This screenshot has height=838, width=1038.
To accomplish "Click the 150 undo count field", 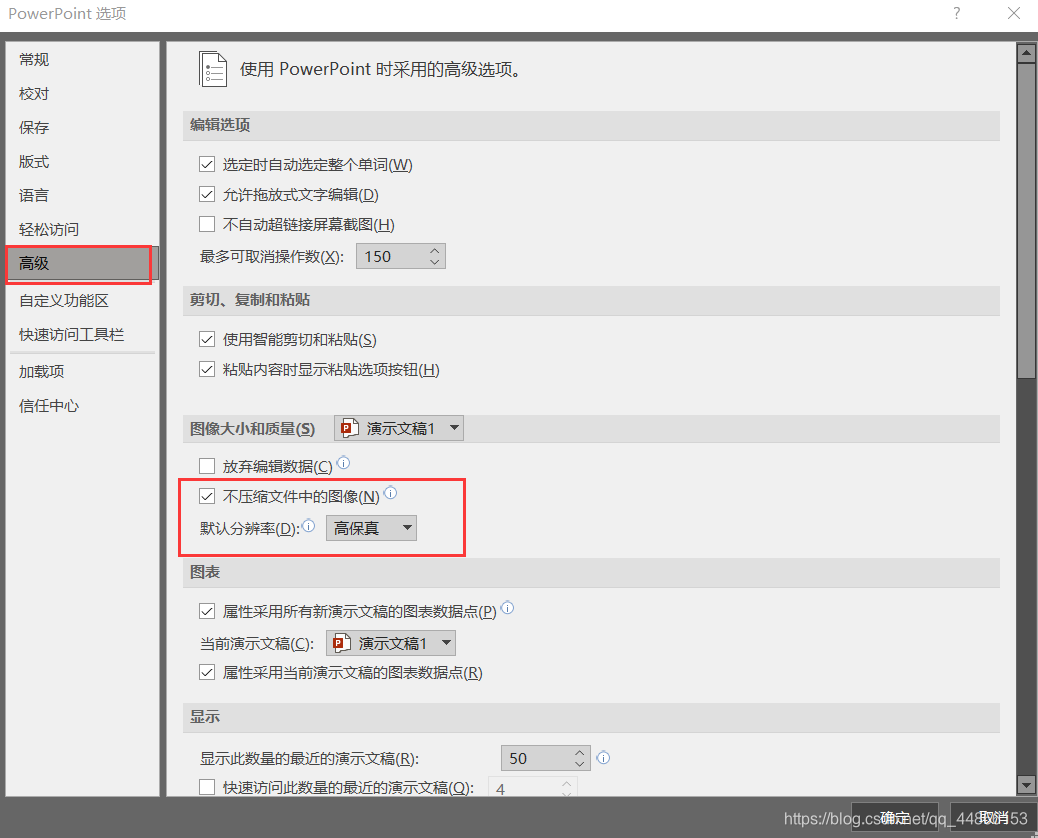I will (391, 256).
